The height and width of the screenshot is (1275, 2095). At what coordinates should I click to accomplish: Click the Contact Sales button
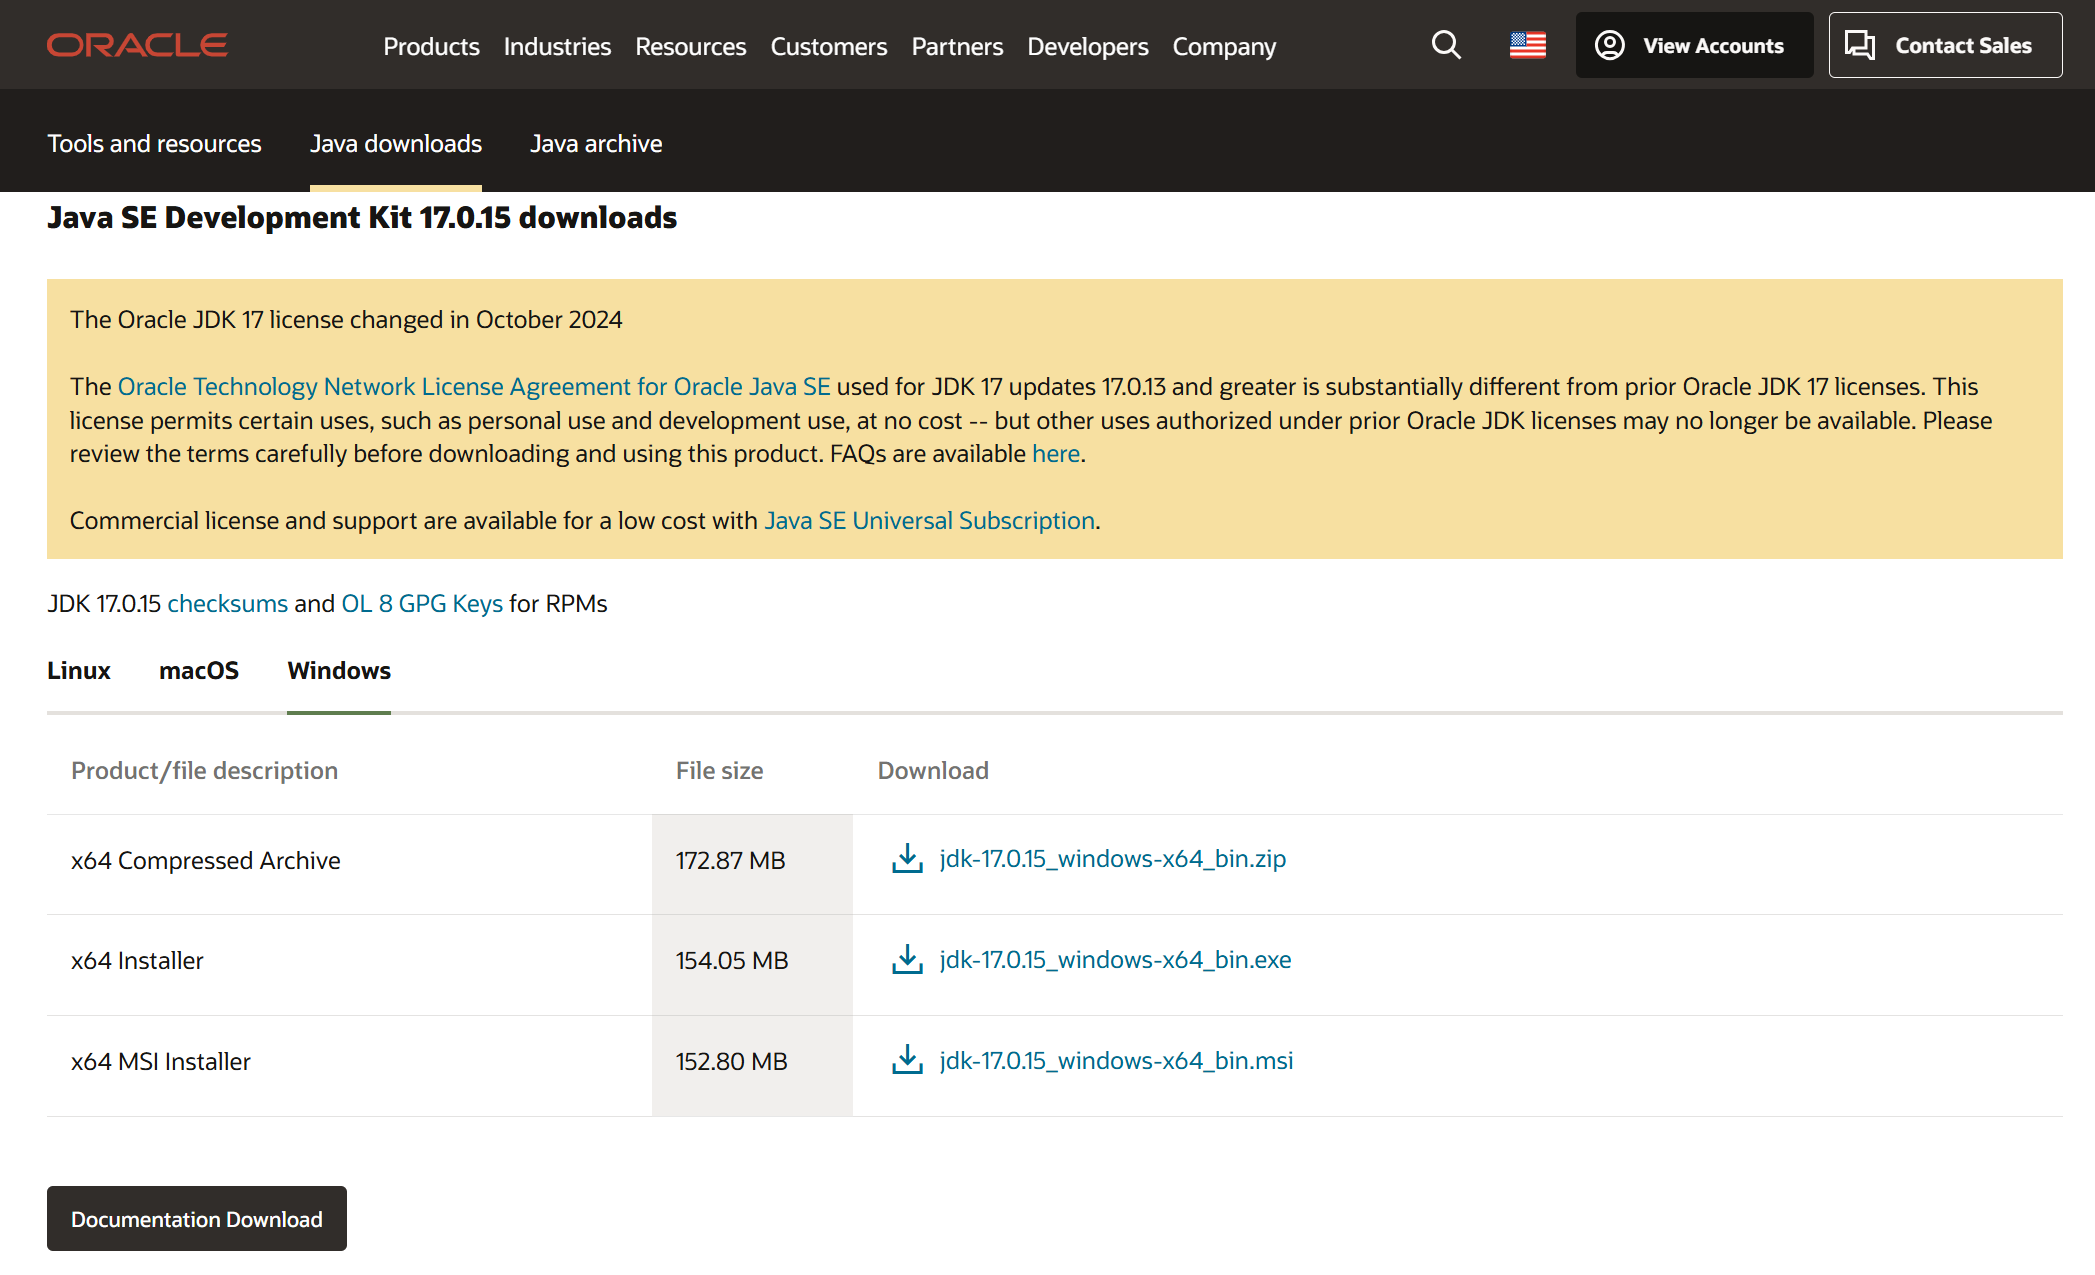point(1945,45)
